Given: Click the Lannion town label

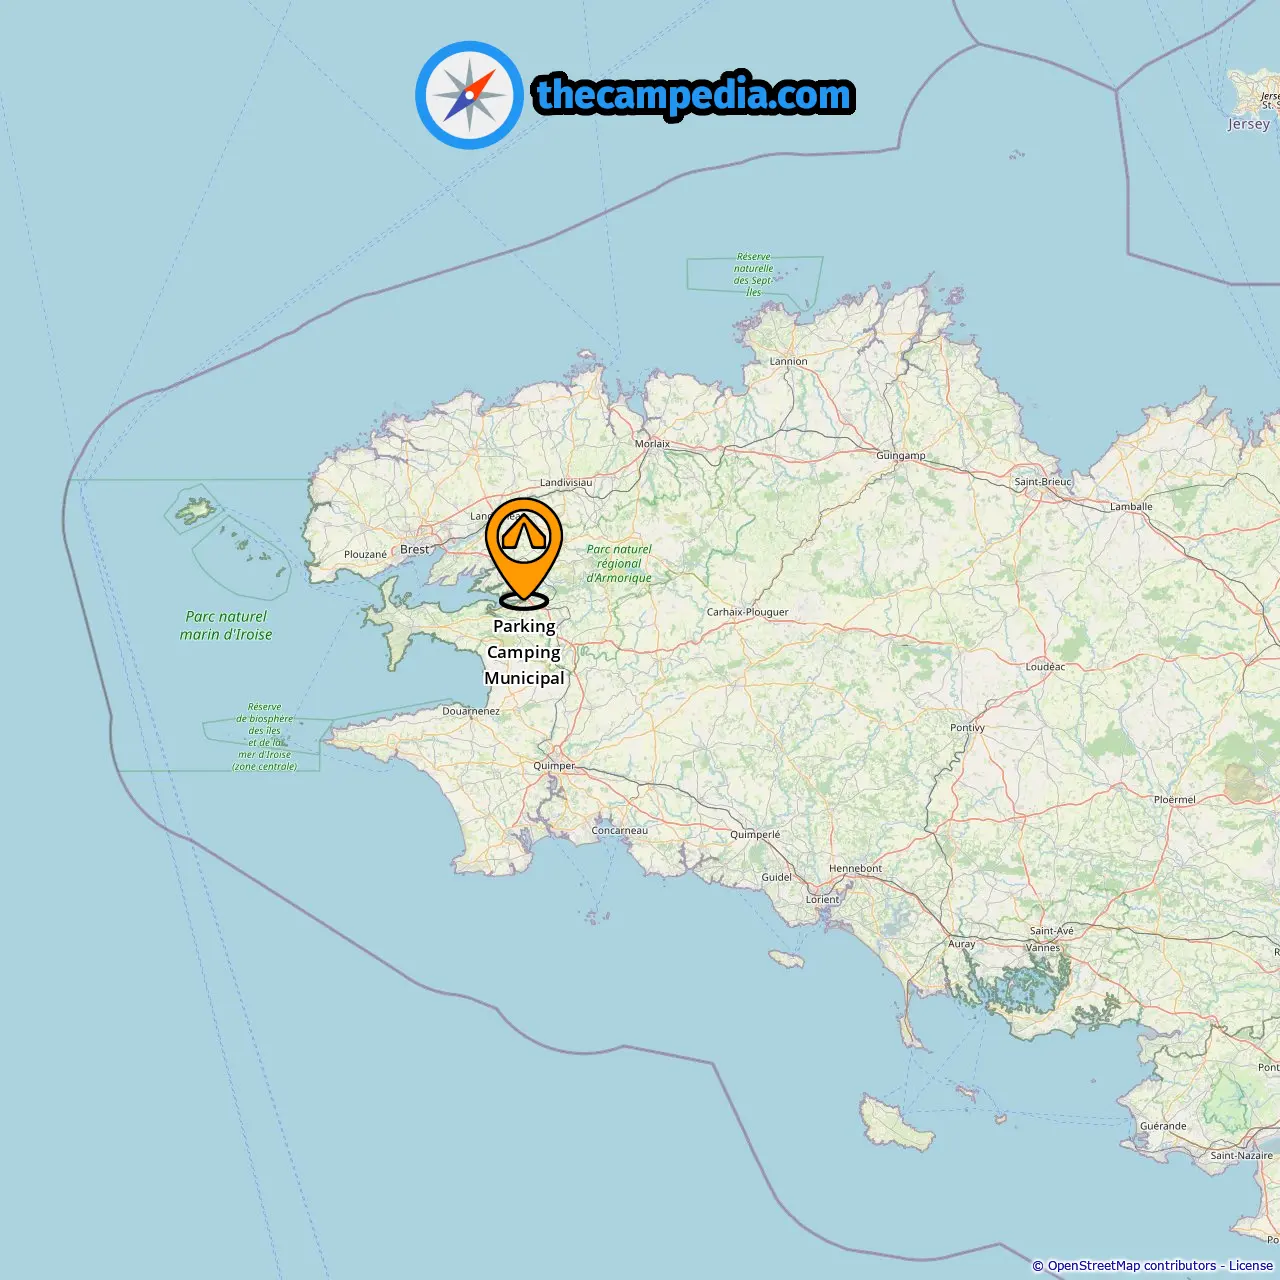Looking at the screenshot, I should [x=788, y=362].
